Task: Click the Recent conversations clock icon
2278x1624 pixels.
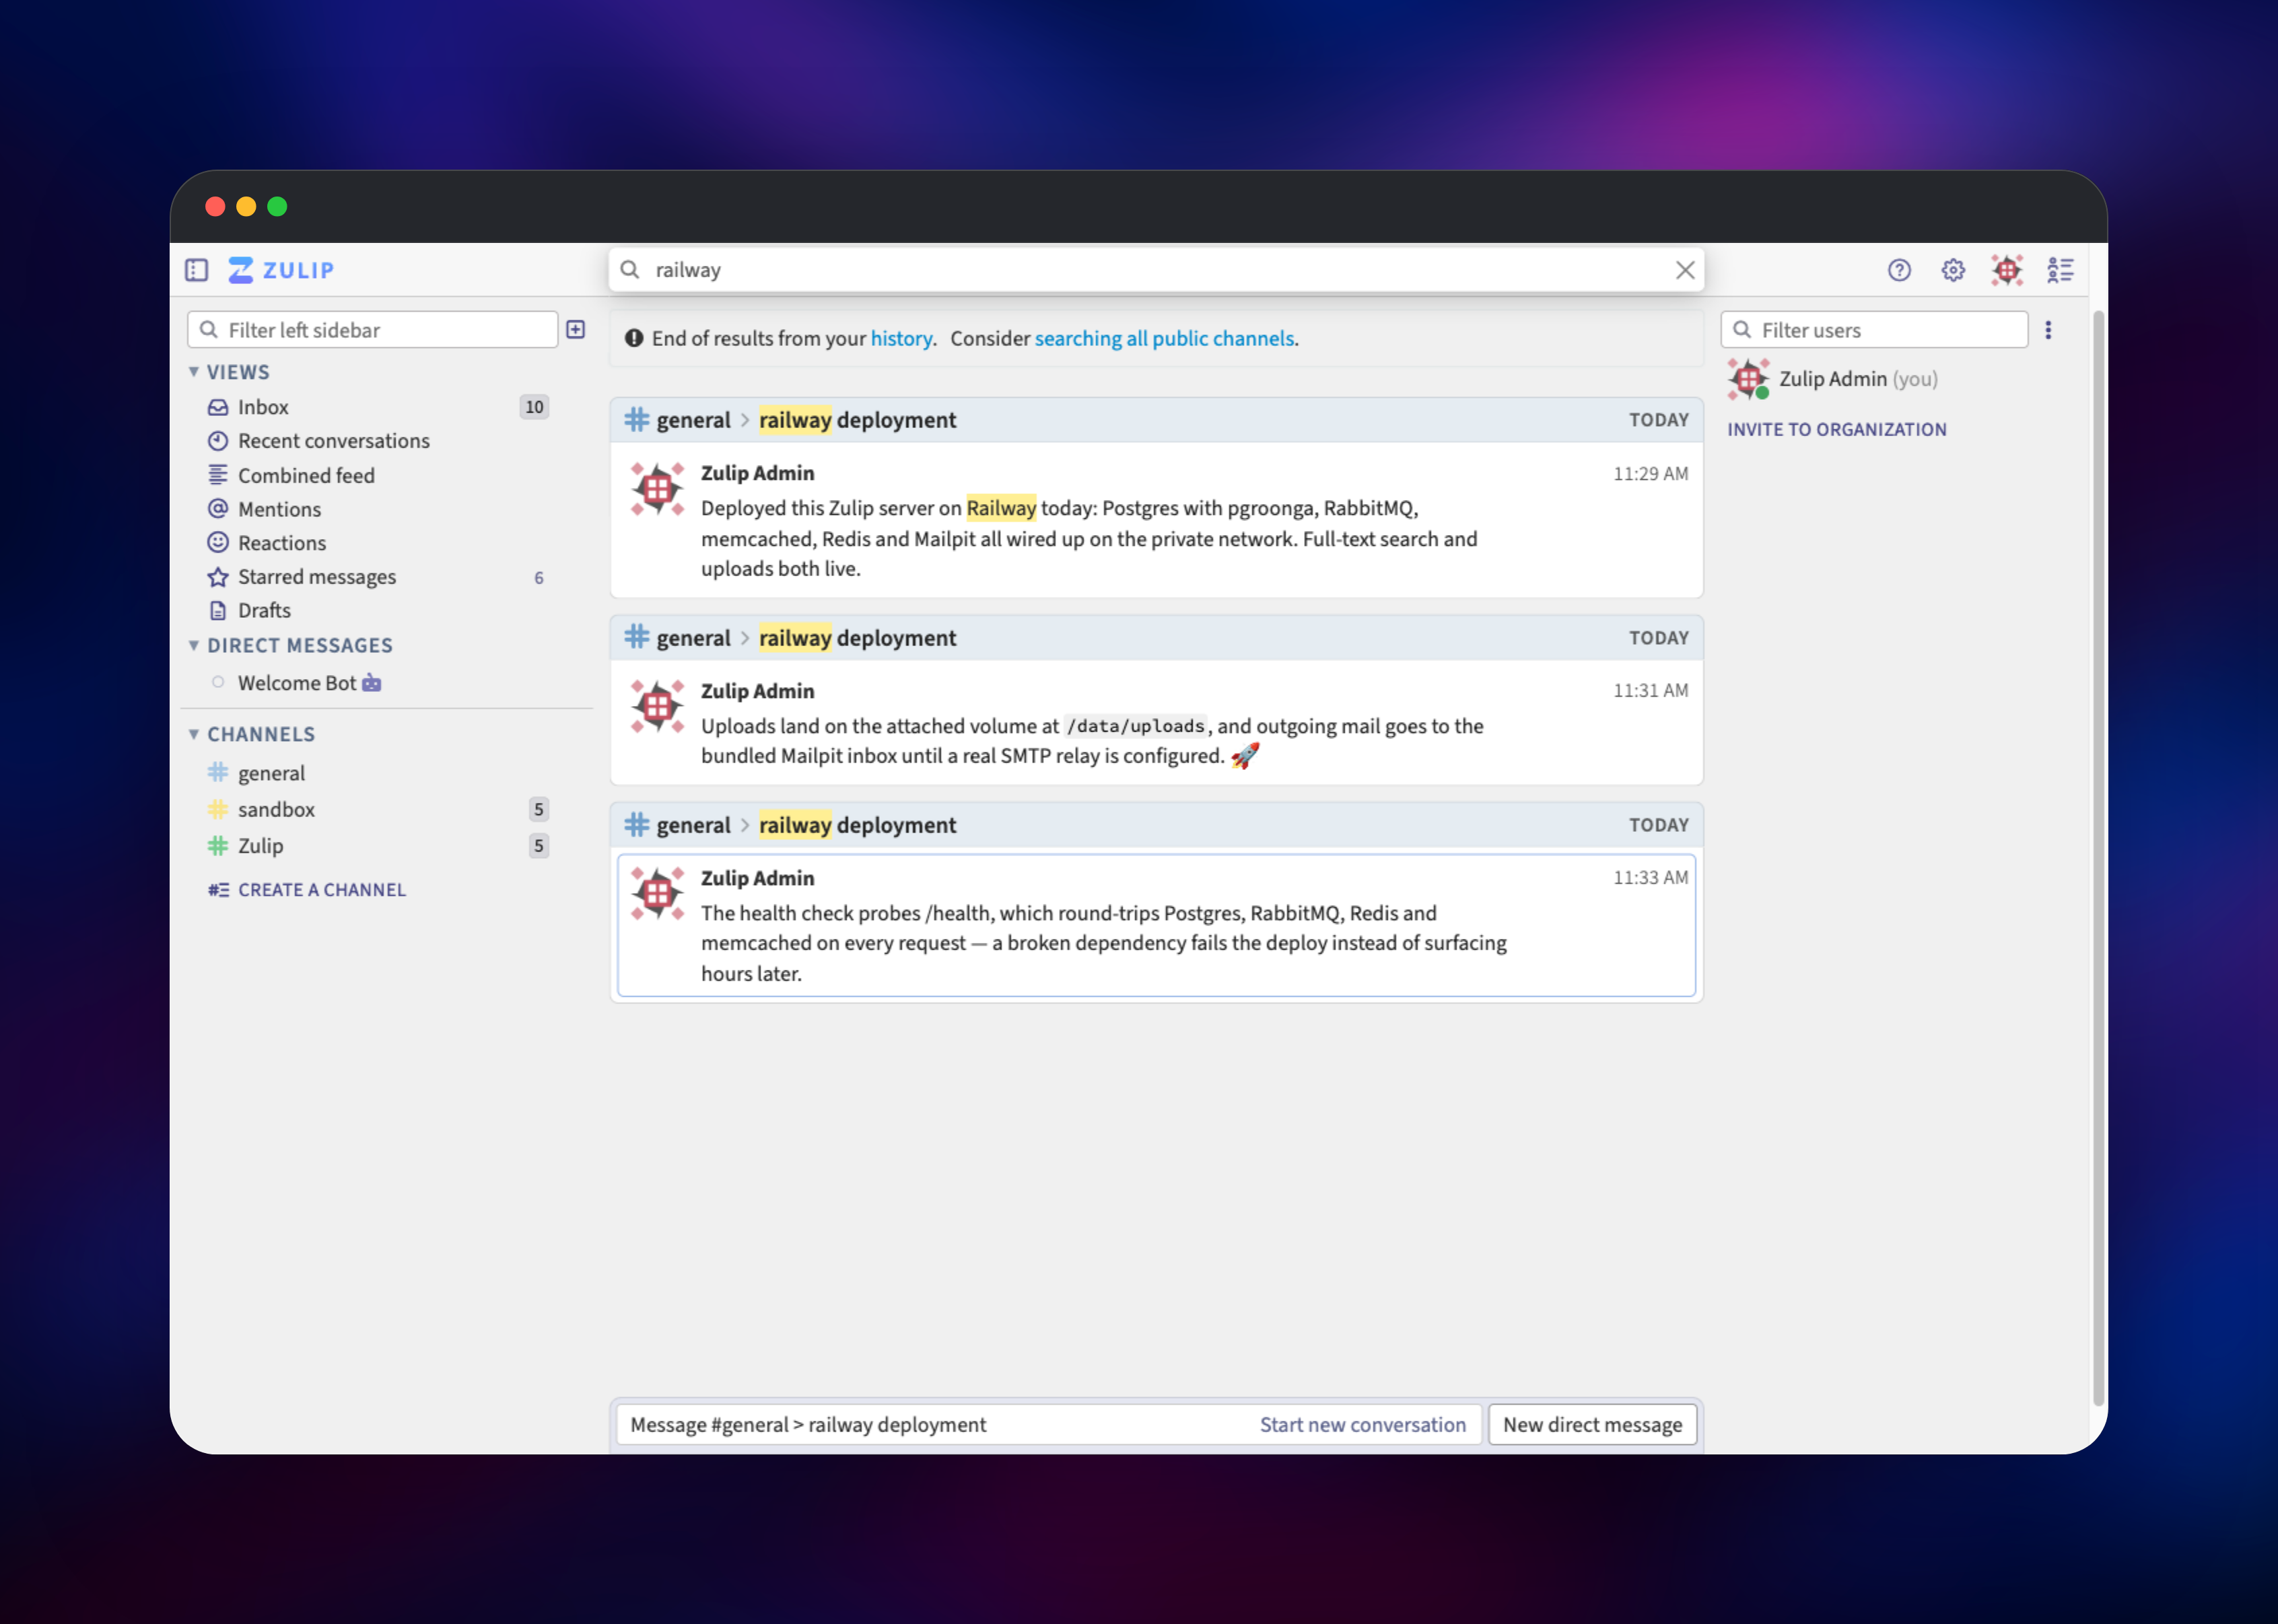Action: 218,441
